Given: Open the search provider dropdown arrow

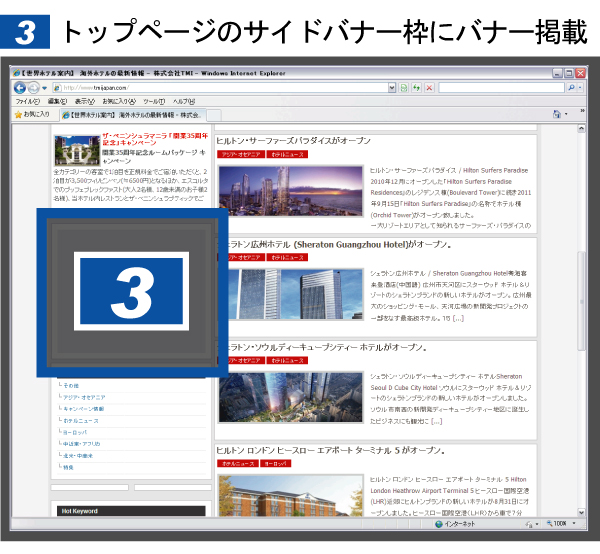Looking at the screenshot, I should (580, 88).
